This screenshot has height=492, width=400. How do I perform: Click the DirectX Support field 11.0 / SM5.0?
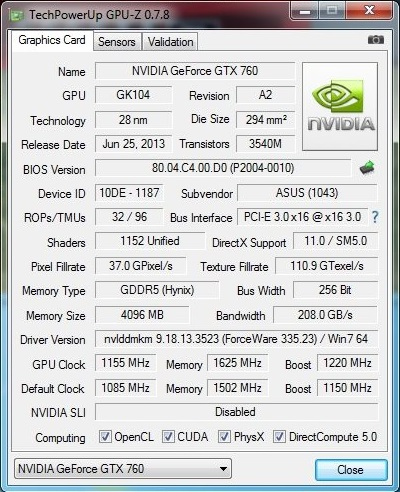pyautogui.click(x=336, y=241)
